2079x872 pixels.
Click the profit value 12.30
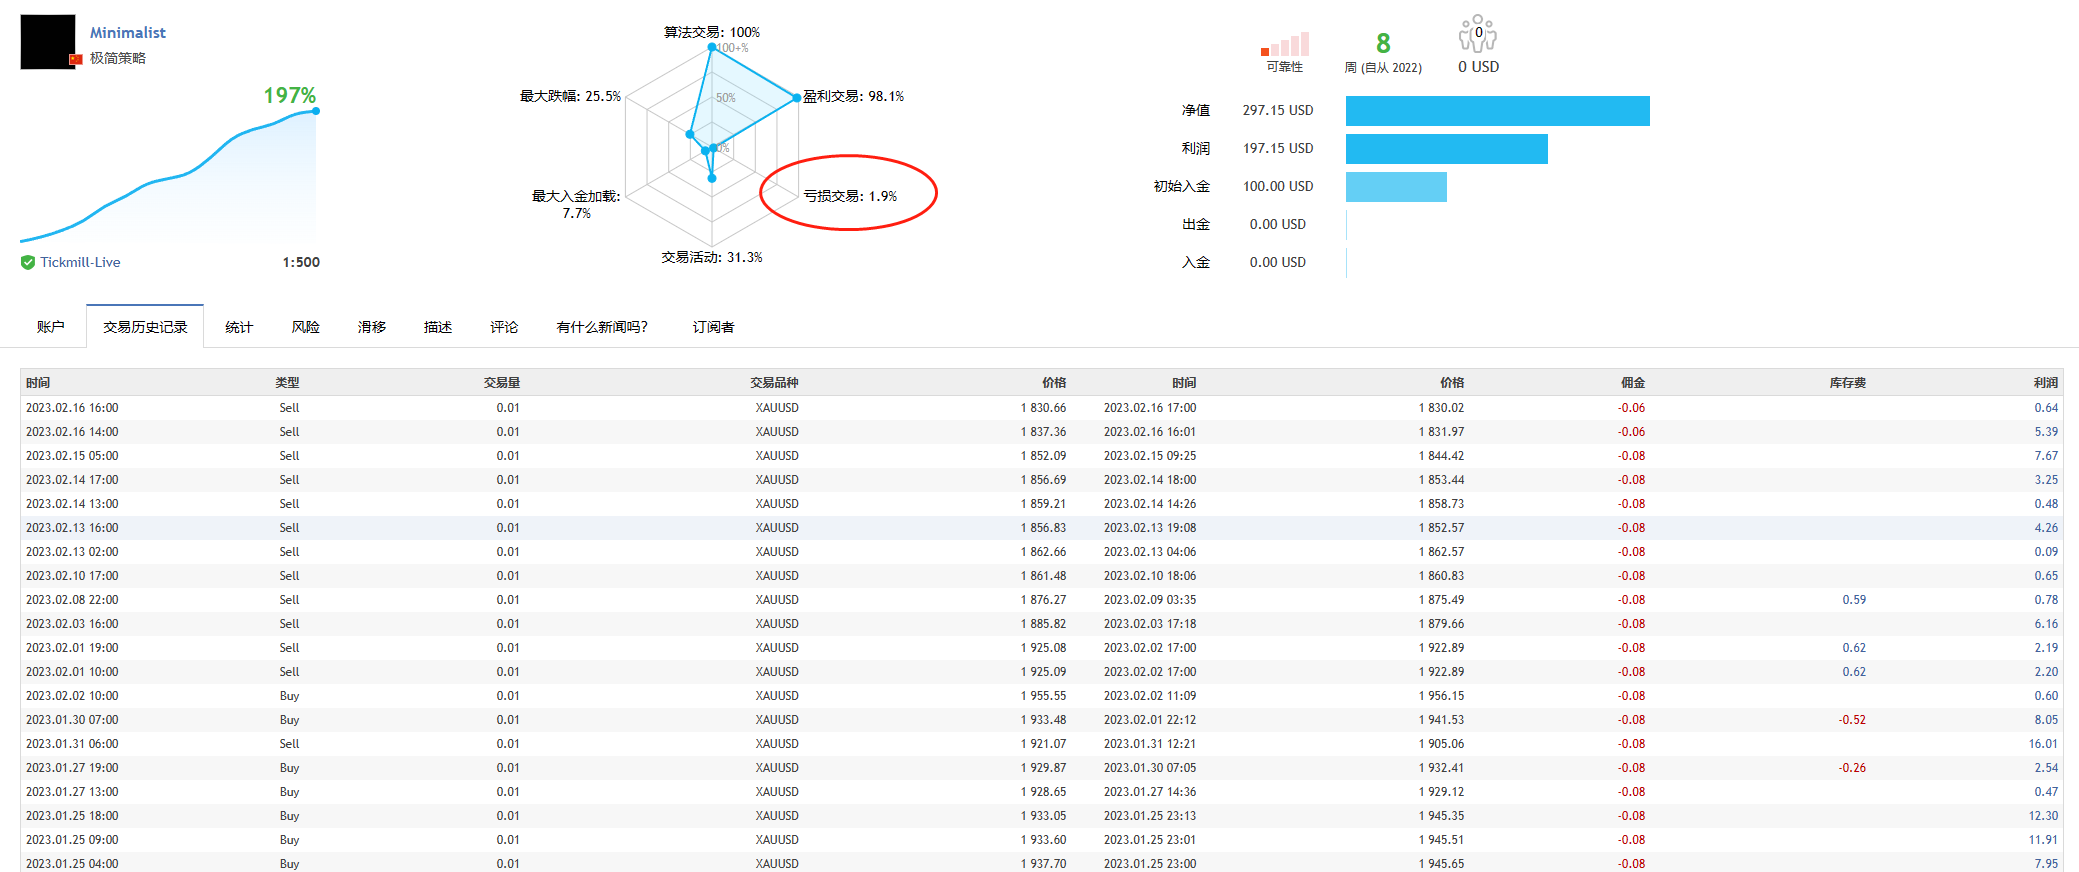click(x=2043, y=816)
